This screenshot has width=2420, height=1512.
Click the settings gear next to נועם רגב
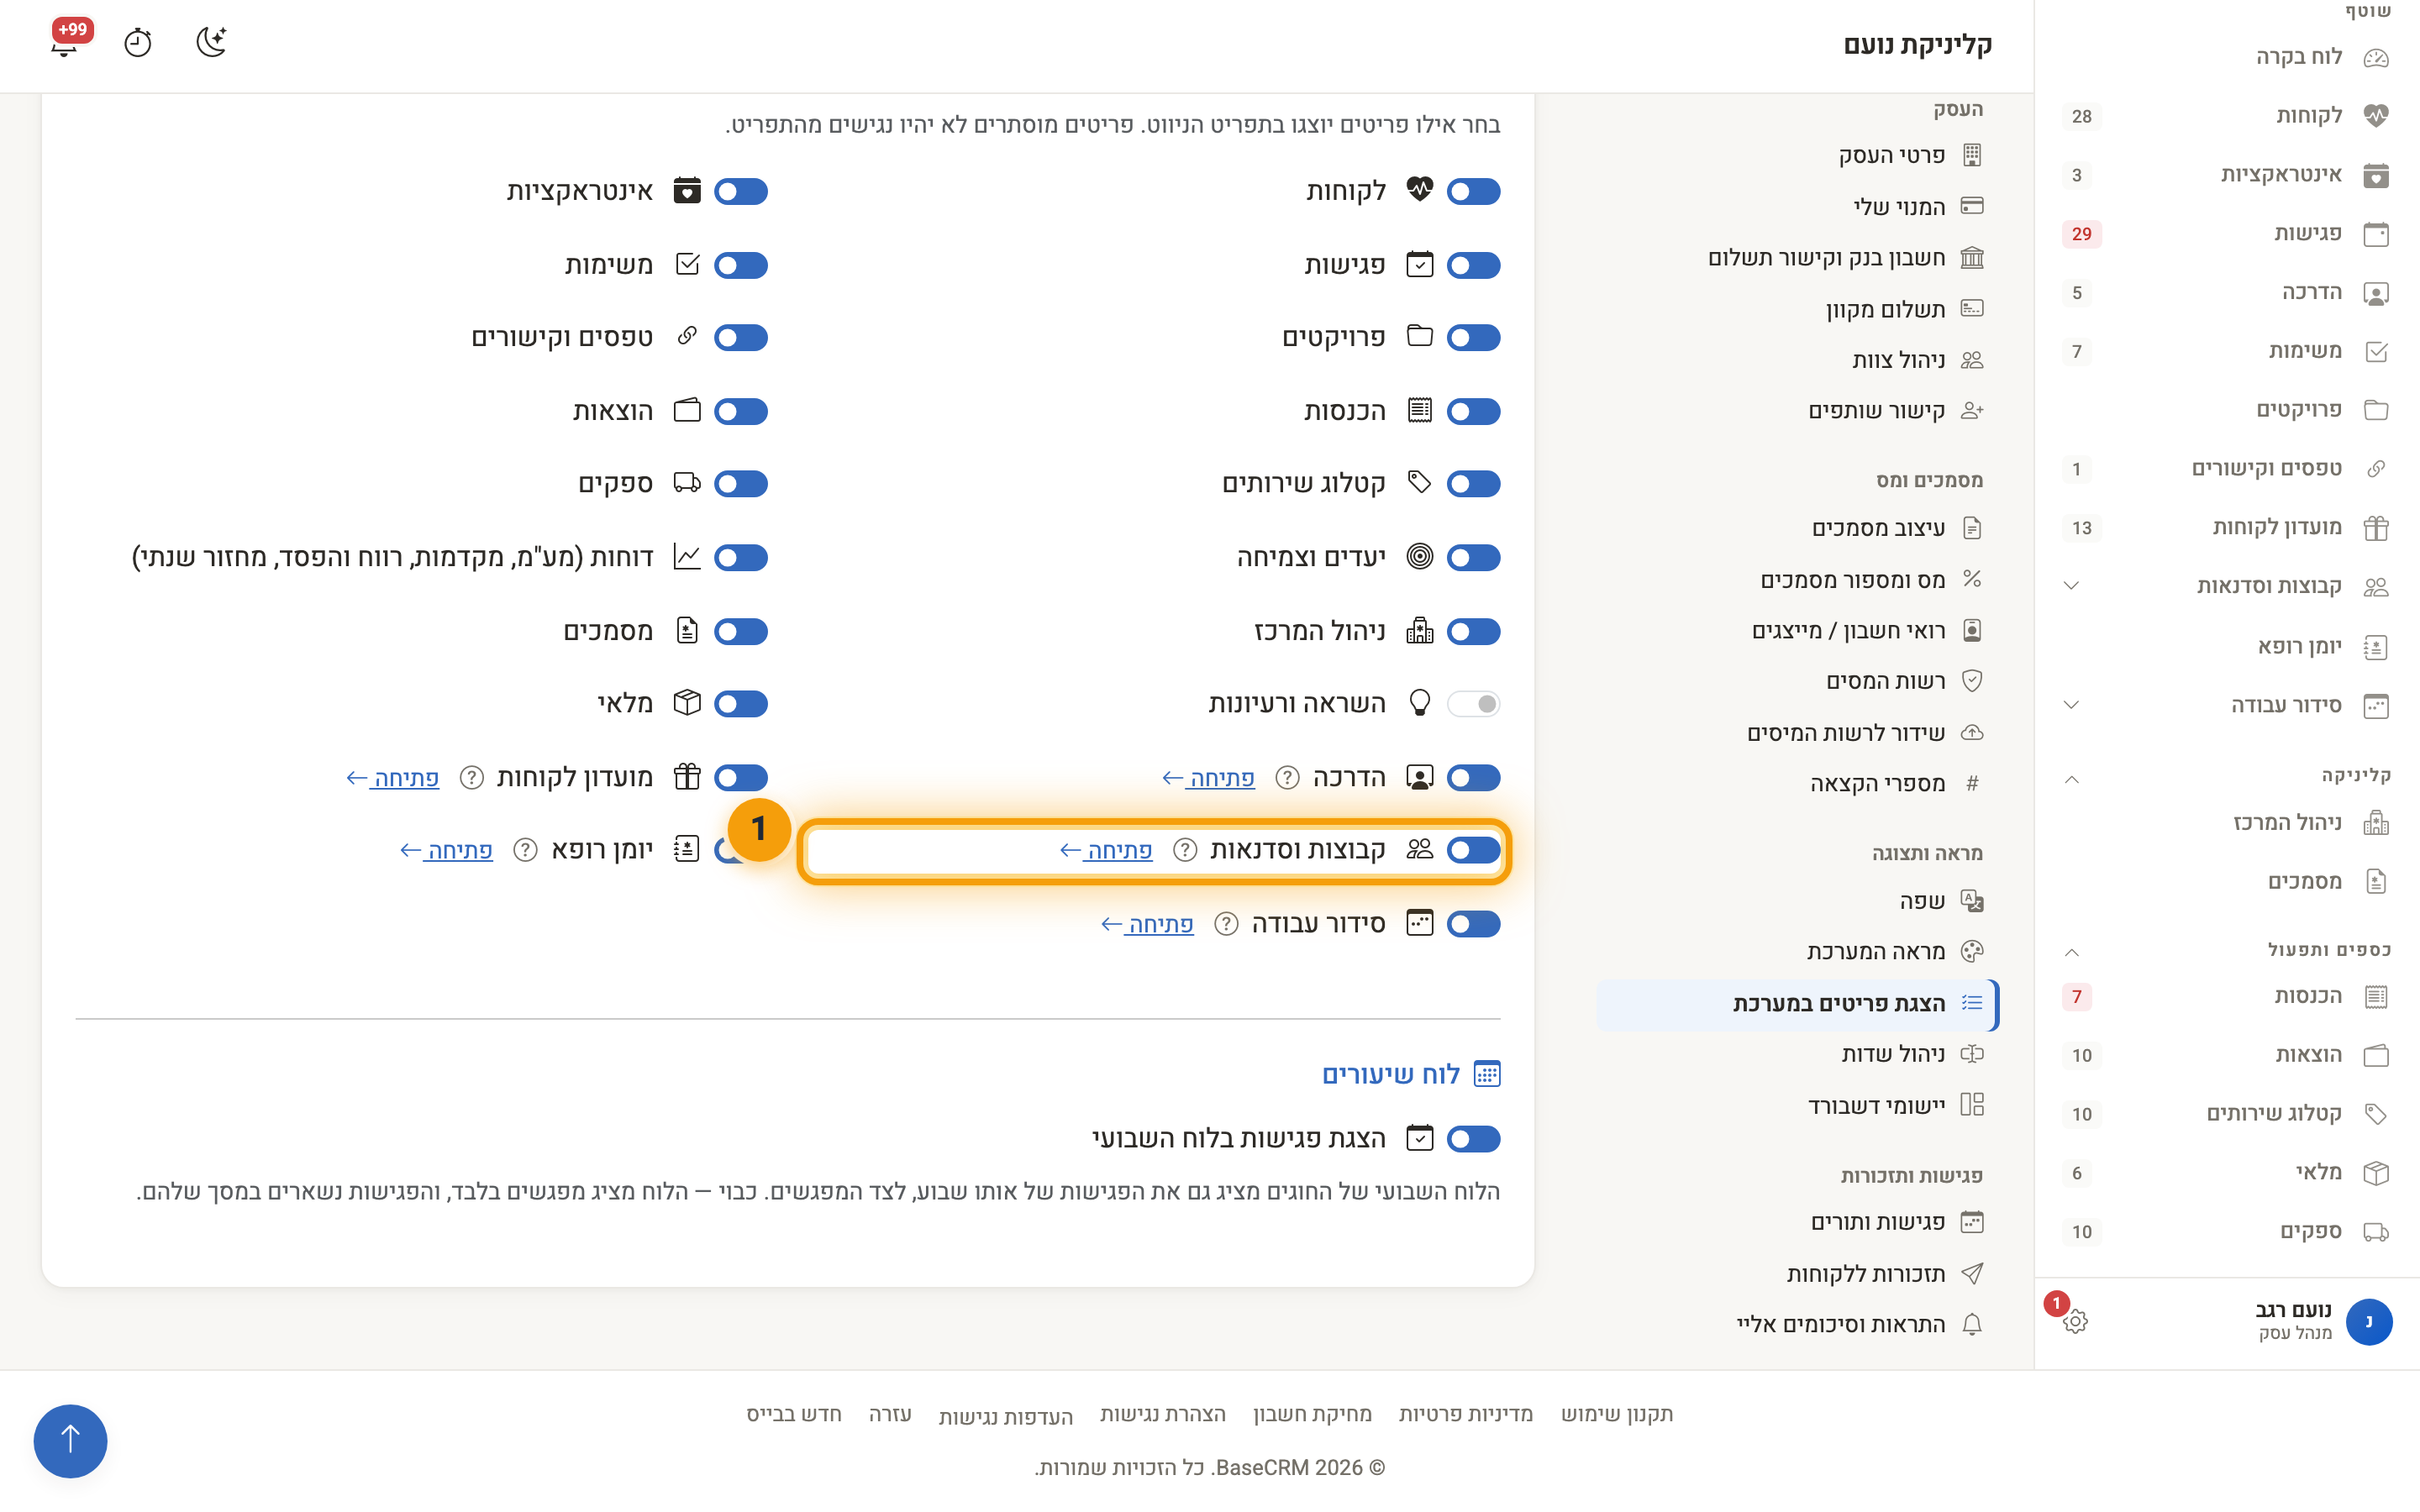click(2075, 1321)
